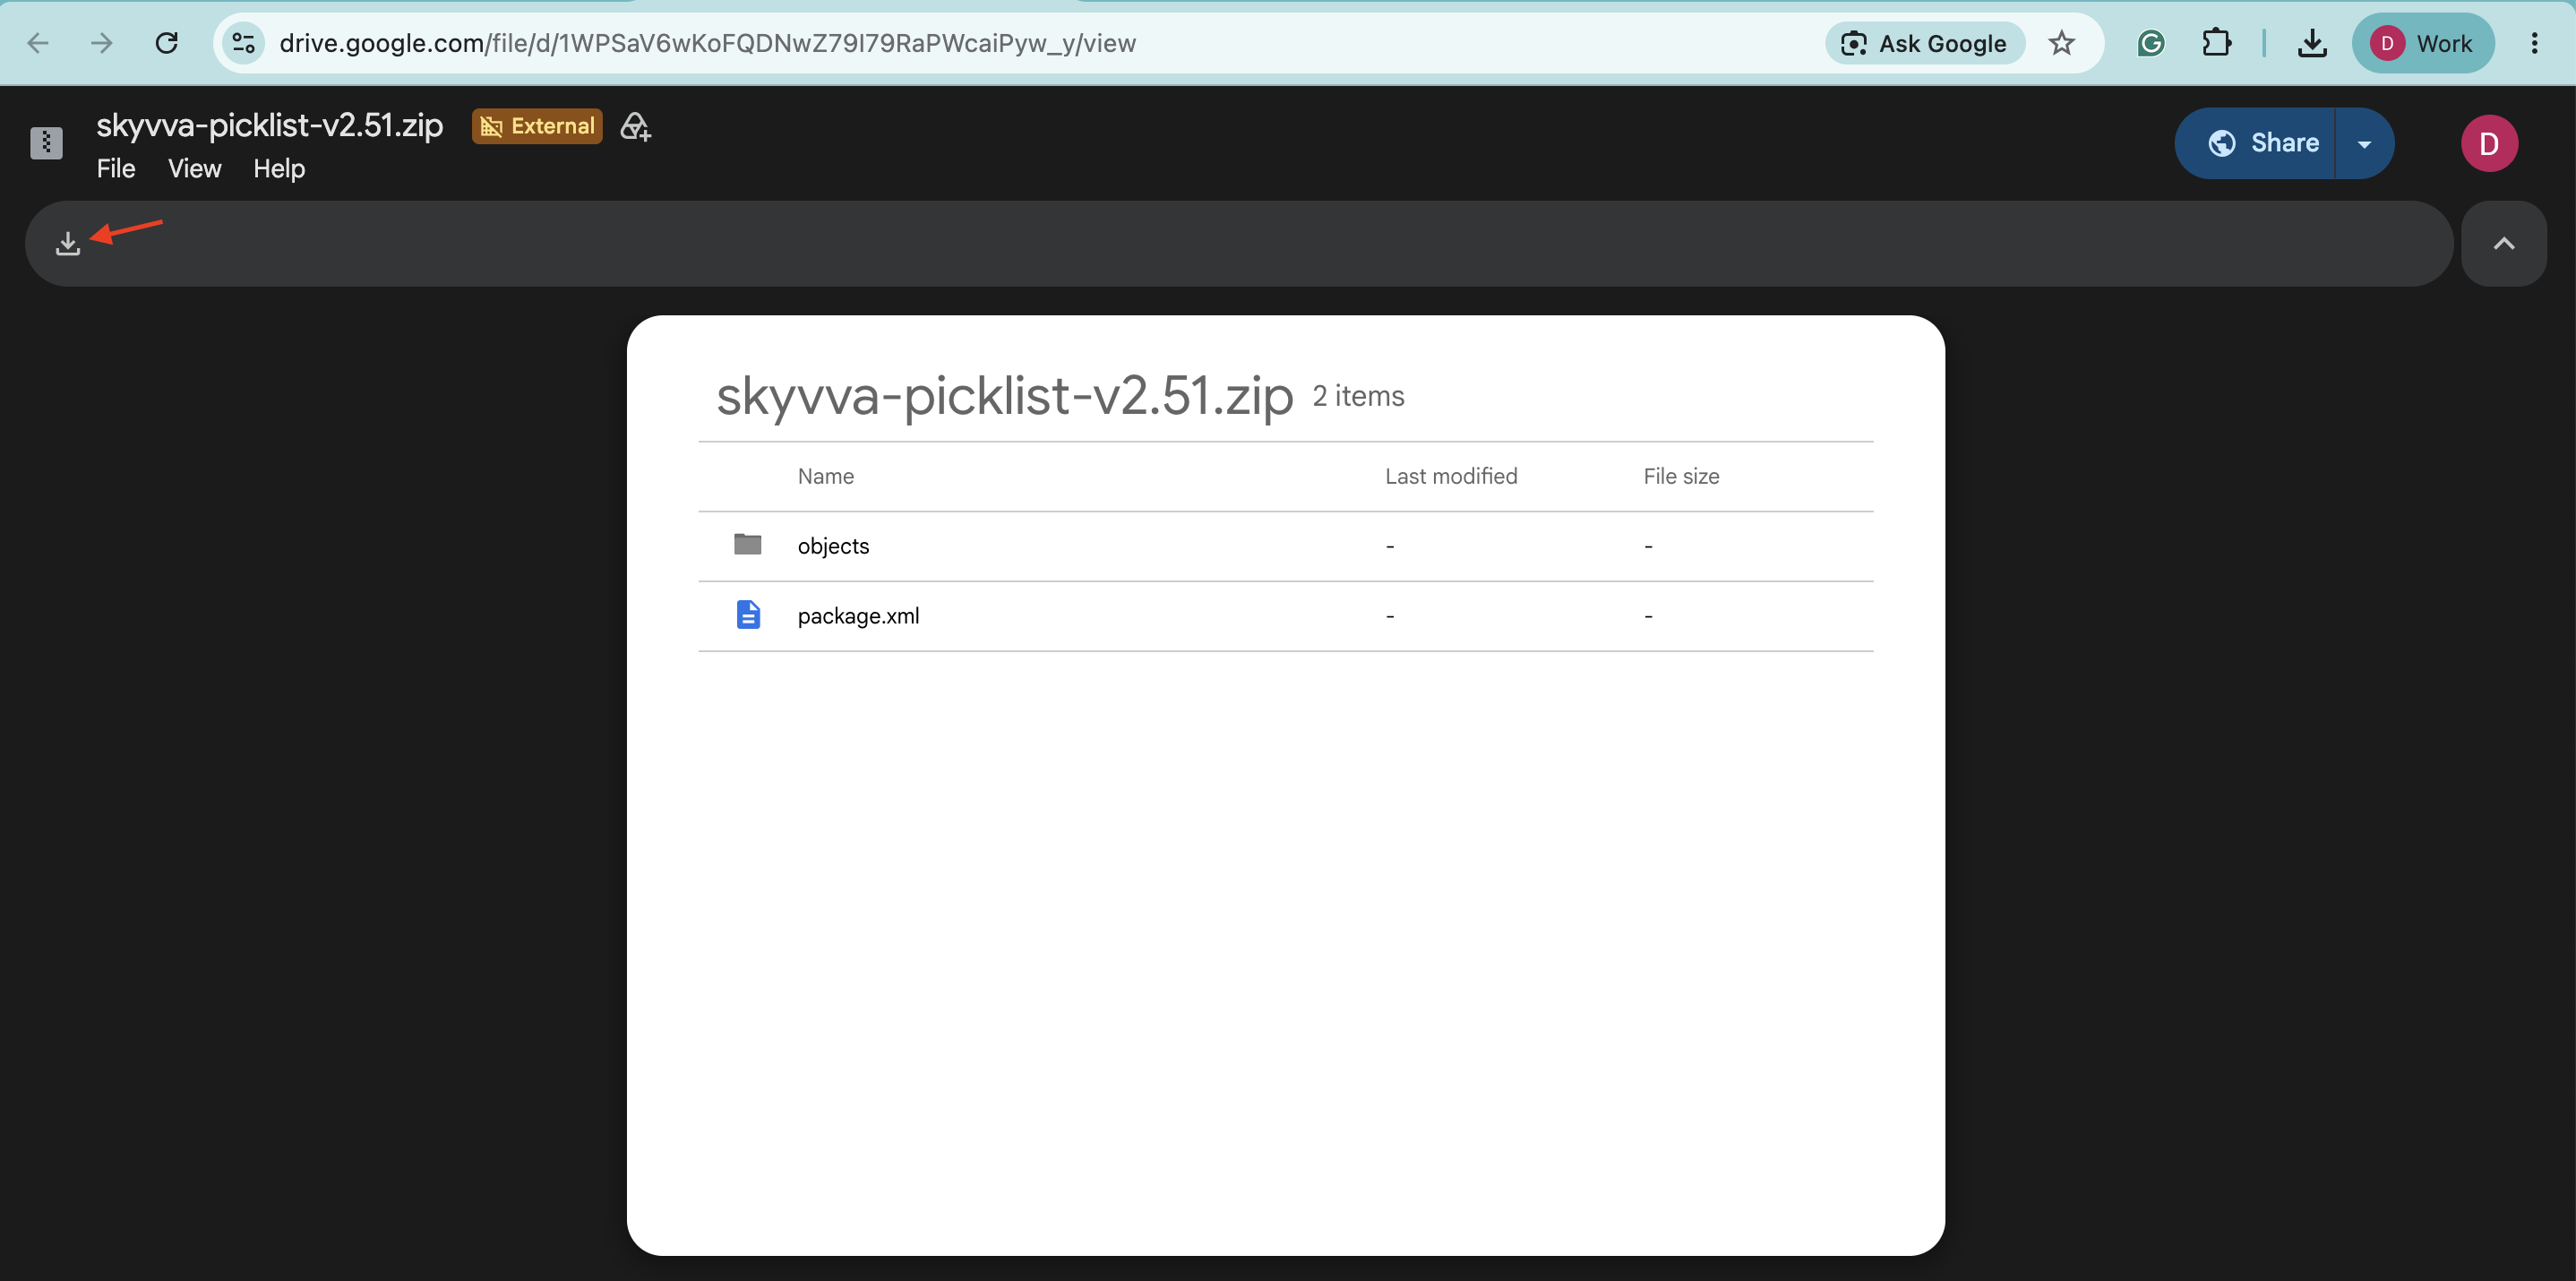Open site information icon in address bar

tap(243, 43)
